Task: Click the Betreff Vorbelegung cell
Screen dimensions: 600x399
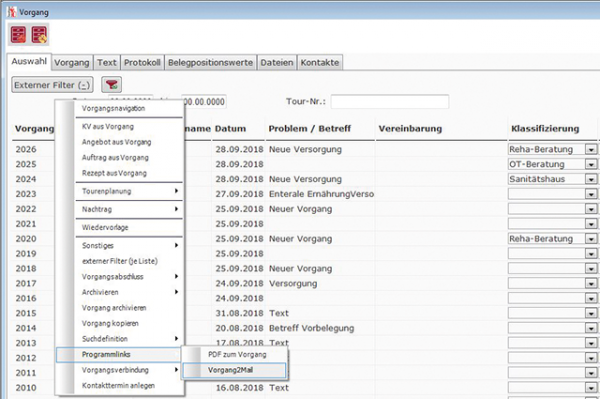Action: click(311, 328)
